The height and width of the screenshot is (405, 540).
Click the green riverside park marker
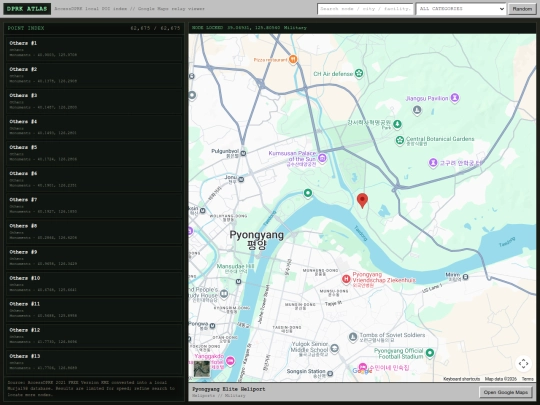(308, 193)
